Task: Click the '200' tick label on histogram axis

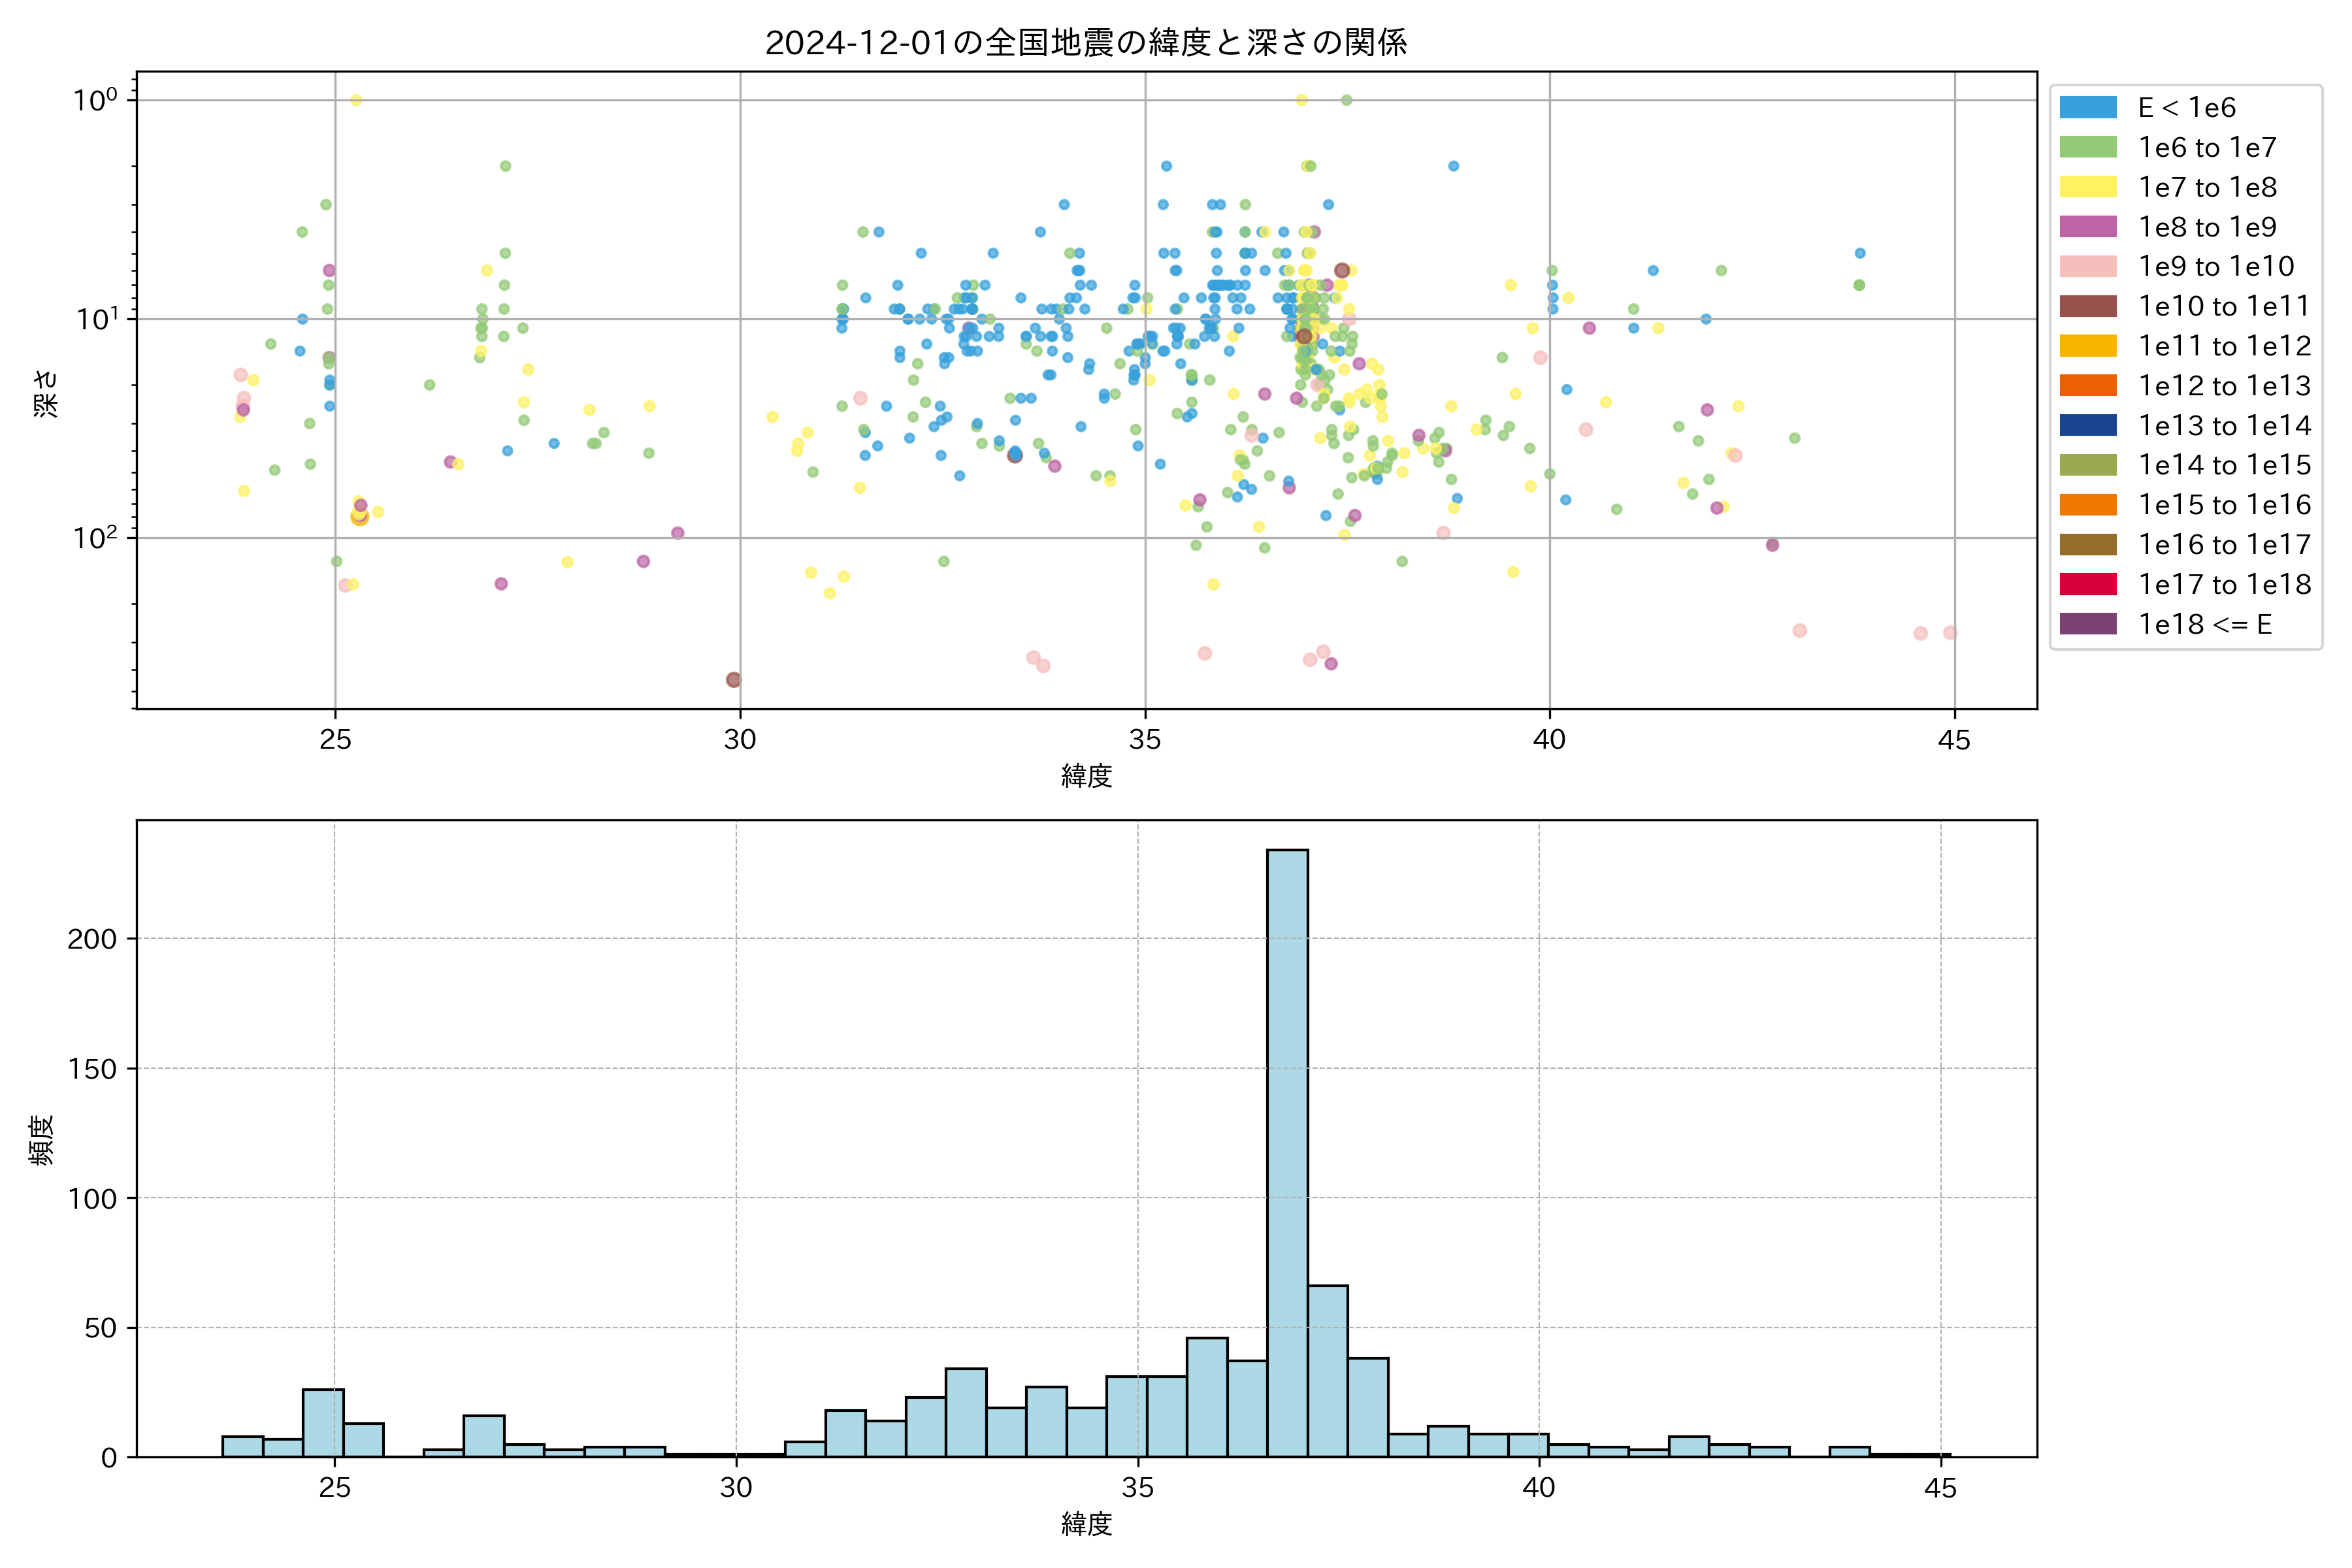Action: pos(92,939)
